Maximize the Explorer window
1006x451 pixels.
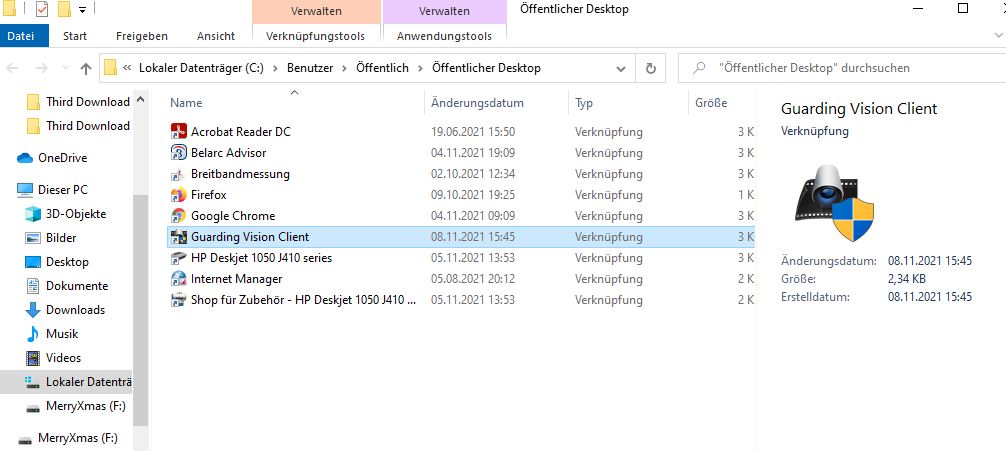coord(962,8)
